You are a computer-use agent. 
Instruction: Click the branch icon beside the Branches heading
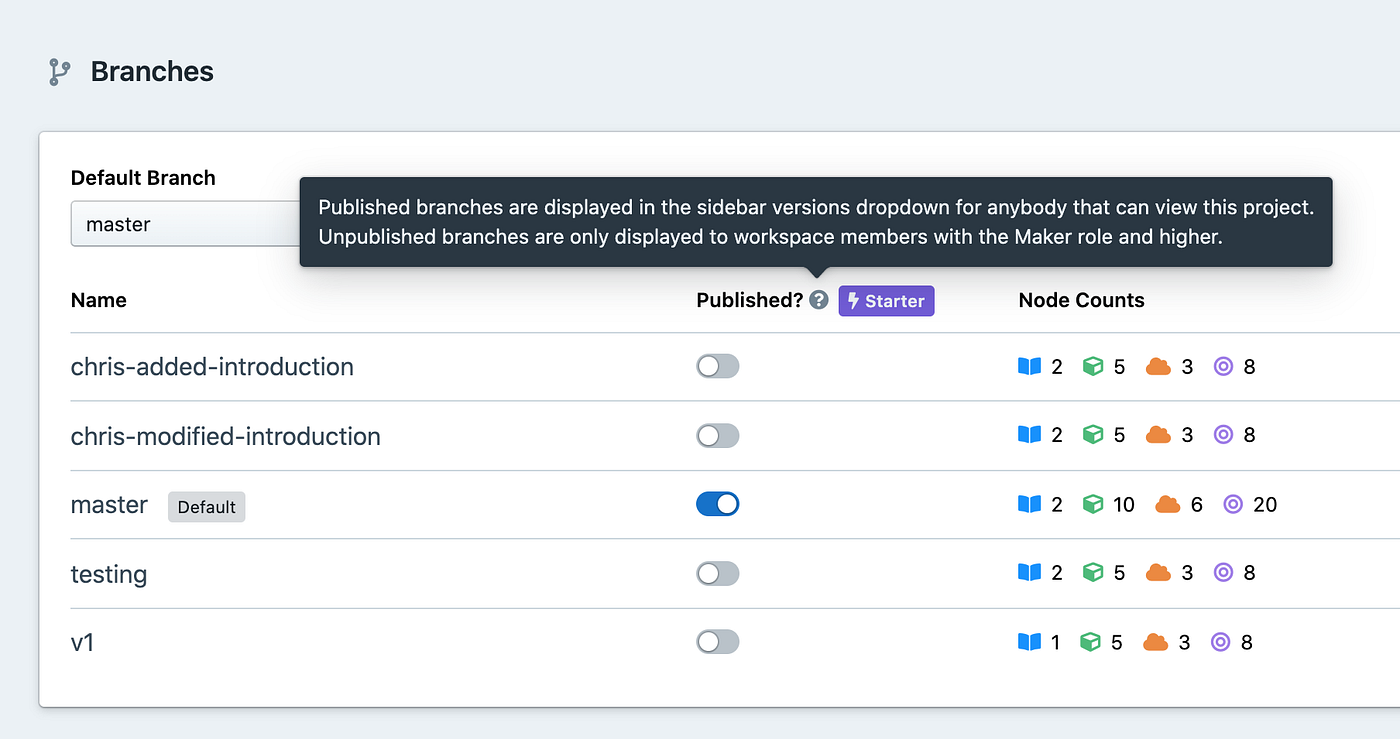coord(57,71)
